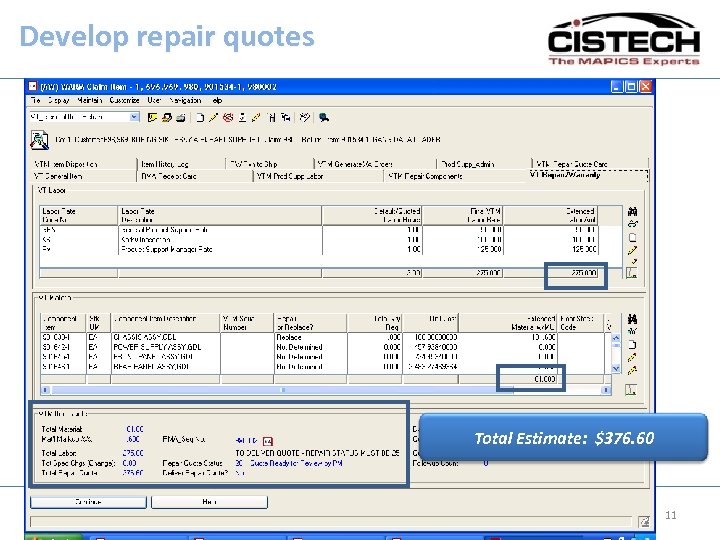
Task: Open the Maintain menu
Action: pos(90,100)
